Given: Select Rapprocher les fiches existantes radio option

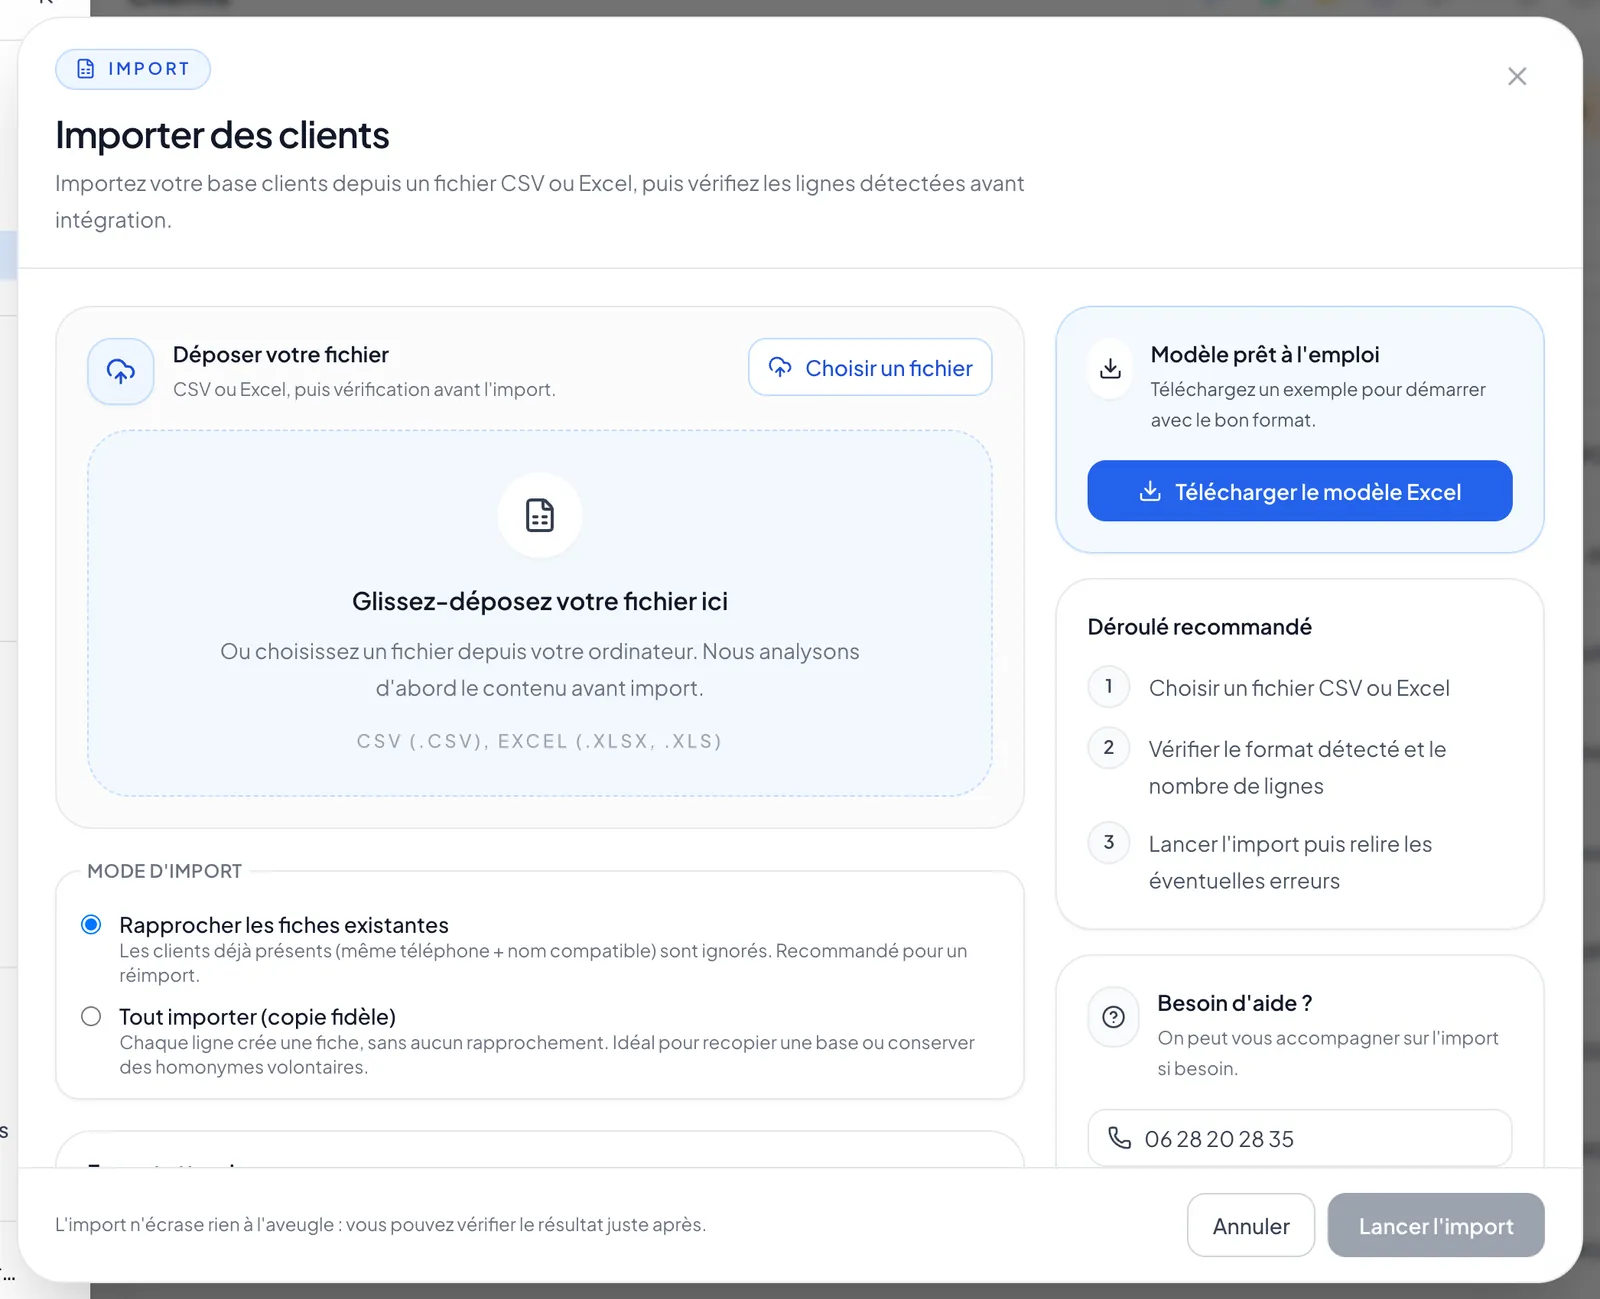Looking at the screenshot, I should tap(91, 925).
